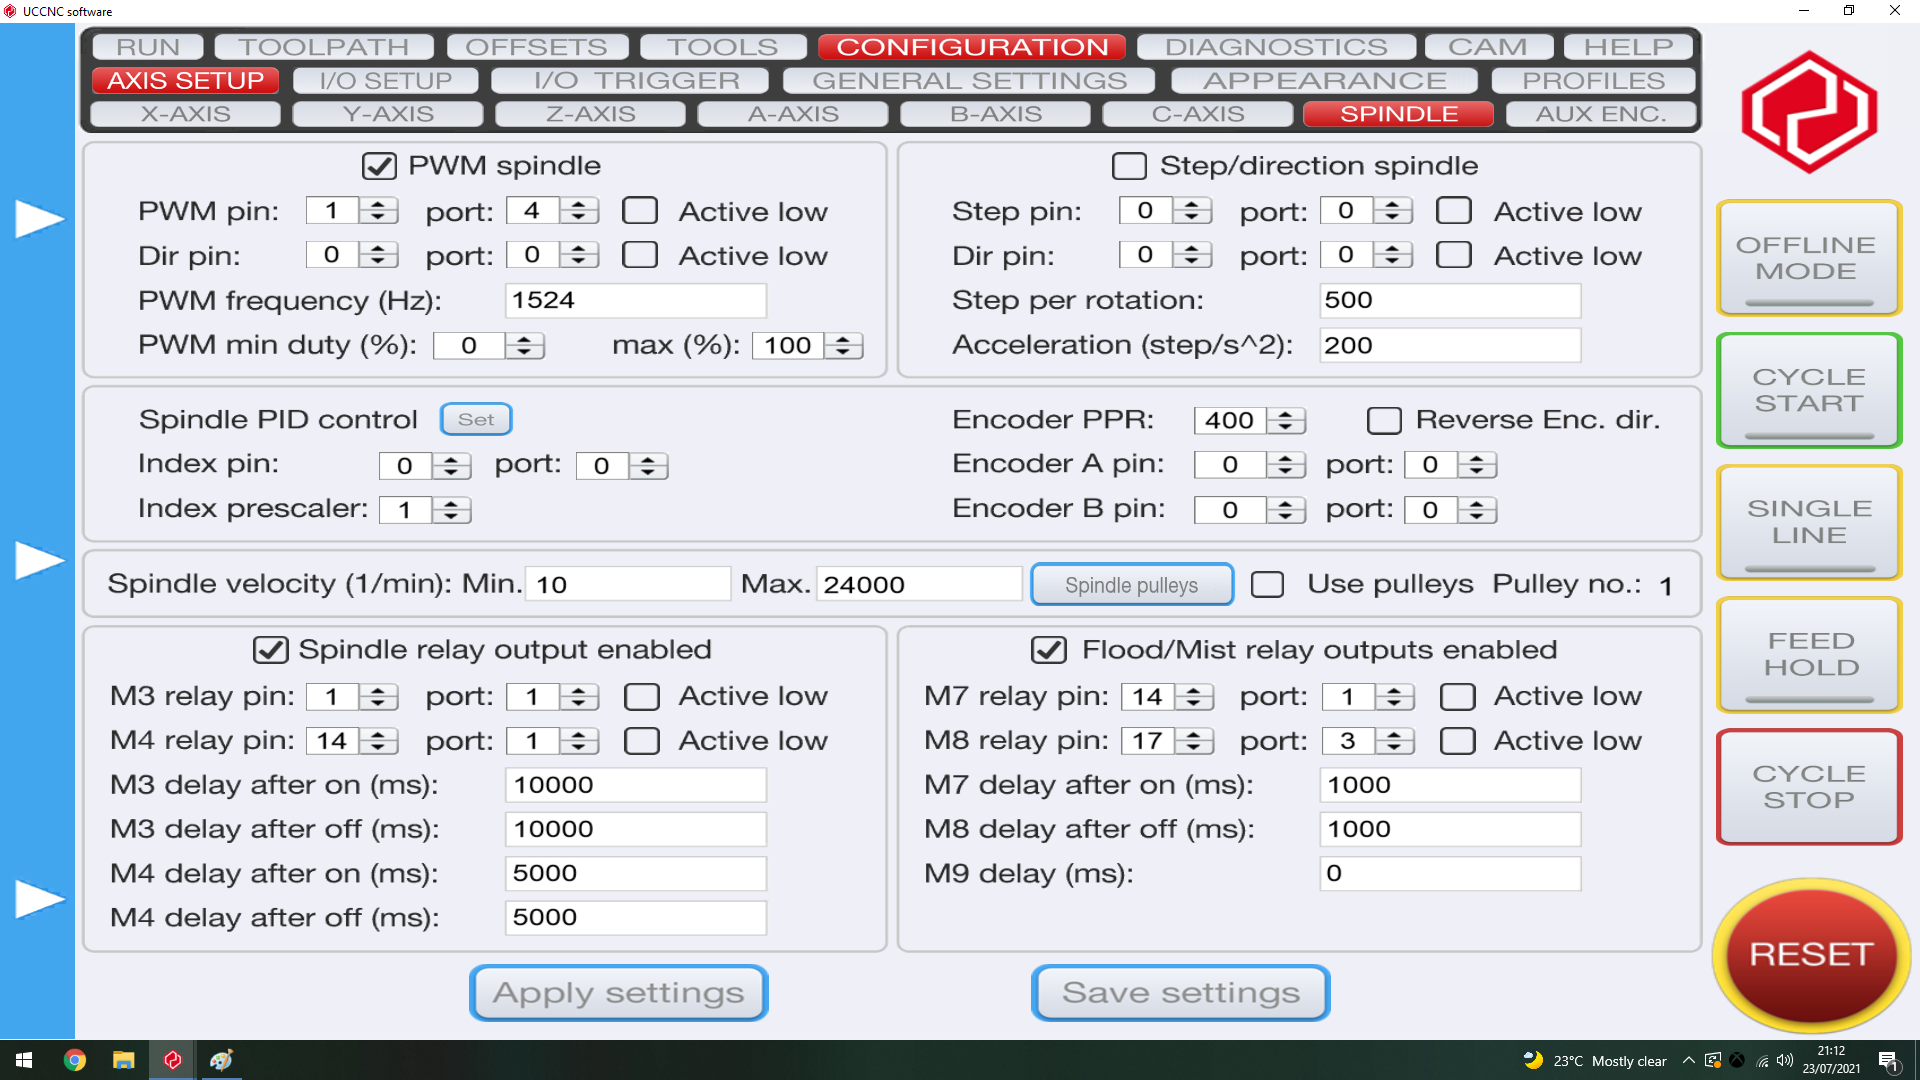Screen dimensions: 1920x1080
Task: Click the Apply settings button
Action: (x=618, y=993)
